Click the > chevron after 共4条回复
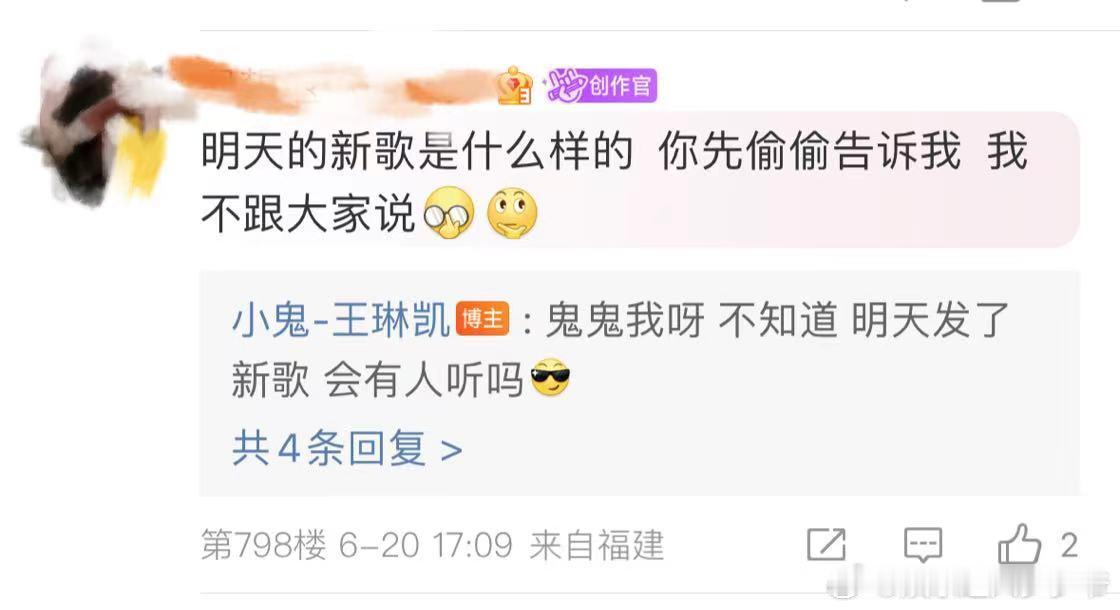This screenshot has height=610, width=1120. pos(451,450)
